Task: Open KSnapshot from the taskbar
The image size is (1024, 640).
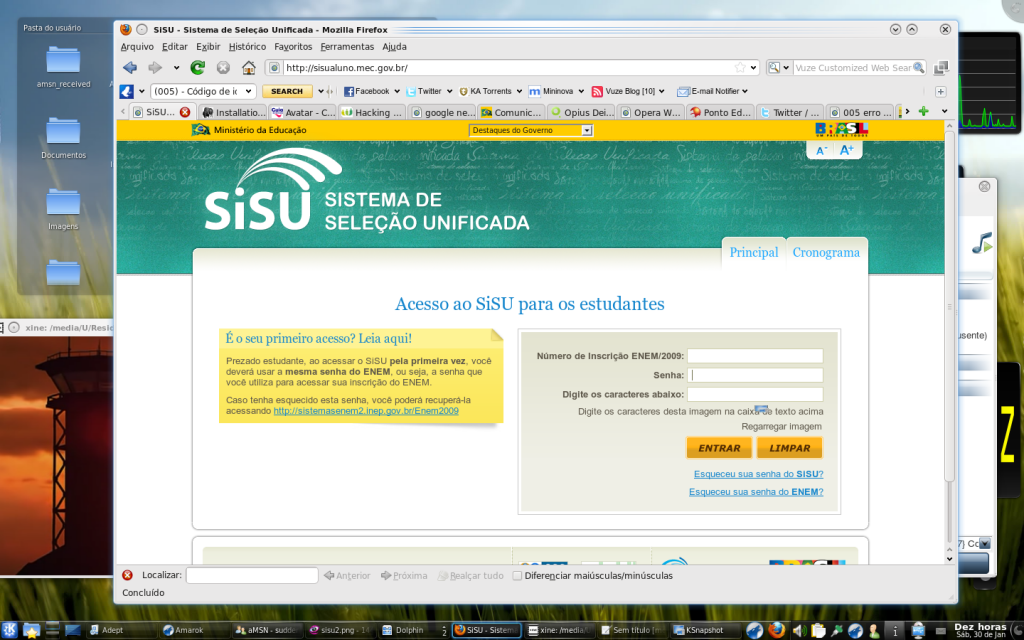Action: pyautogui.click(x=701, y=630)
